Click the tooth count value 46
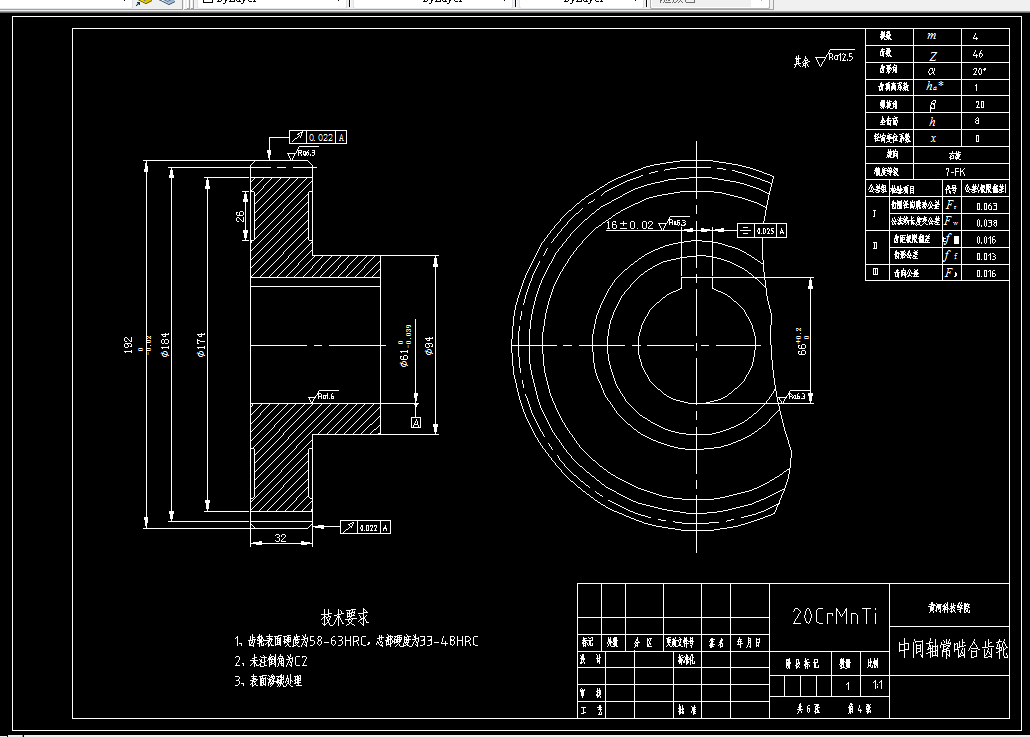This screenshot has height=737, width=1030. click(978, 55)
